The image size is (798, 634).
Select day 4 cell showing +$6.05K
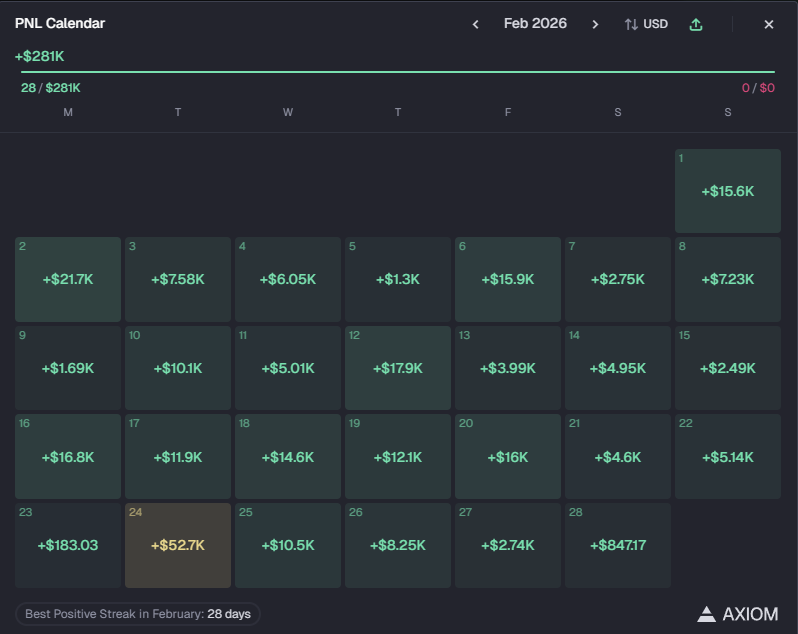[x=288, y=279]
